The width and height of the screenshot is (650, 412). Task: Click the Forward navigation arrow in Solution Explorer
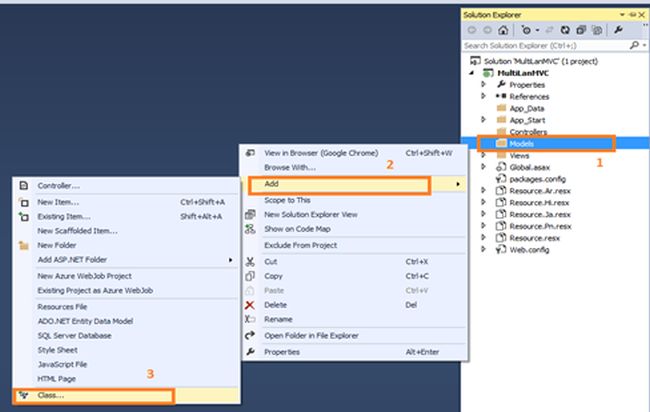(x=488, y=30)
